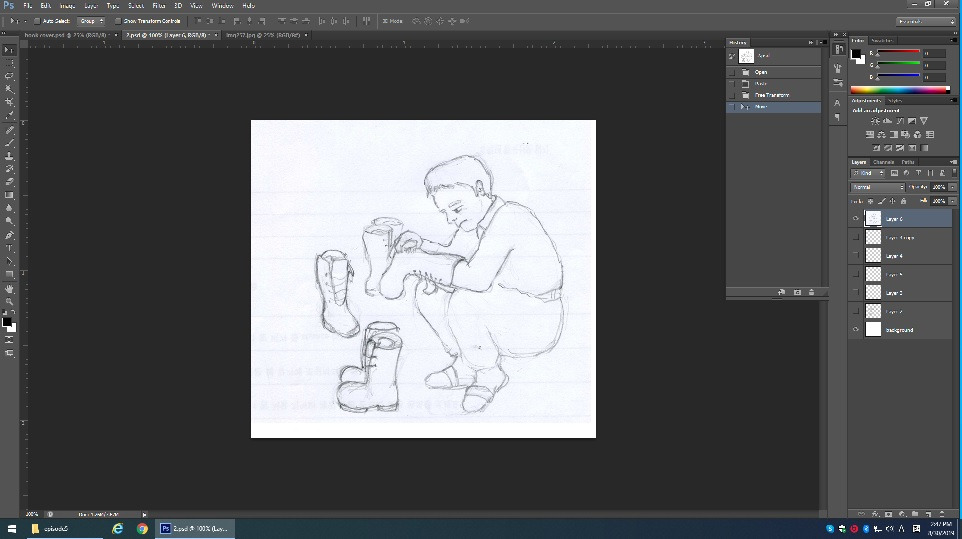Viewport: 962px width, 539px height.
Task: Pick the Horizontal Type tool
Action: pos(9,248)
